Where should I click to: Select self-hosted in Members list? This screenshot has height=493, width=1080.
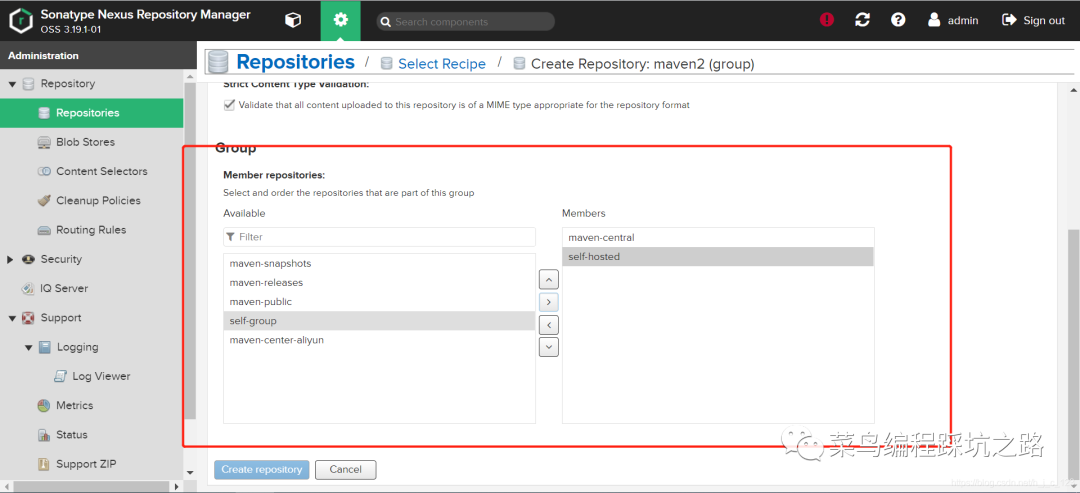[718, 257]
